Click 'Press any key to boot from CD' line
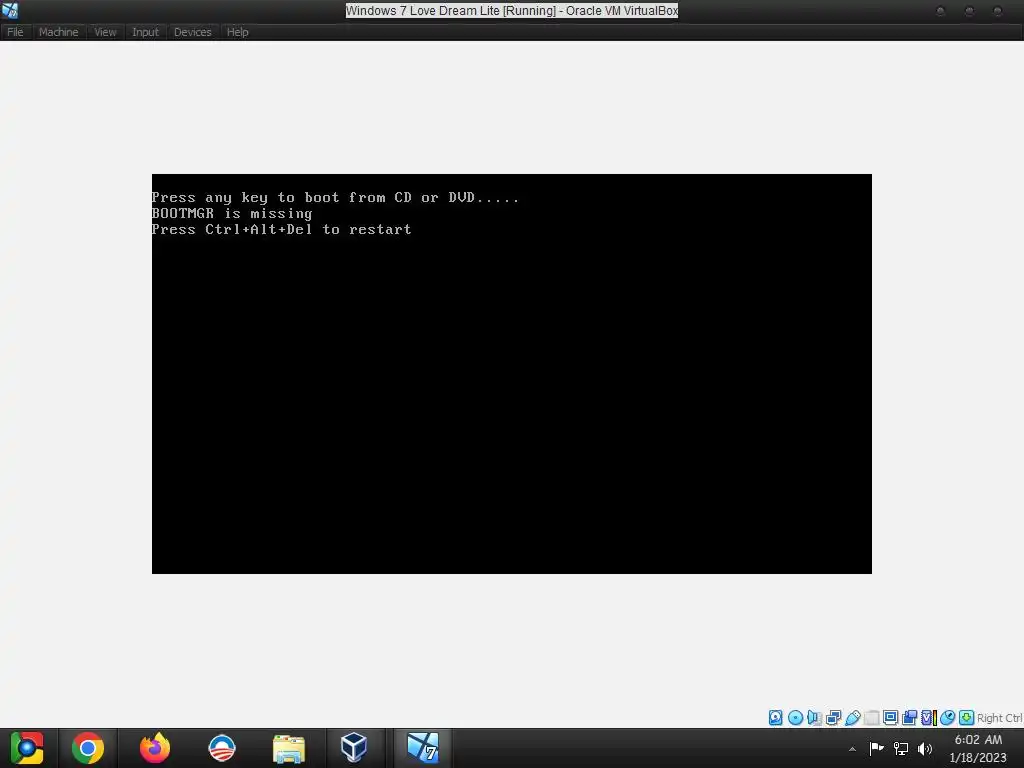1024x768 pixels. 336,197
